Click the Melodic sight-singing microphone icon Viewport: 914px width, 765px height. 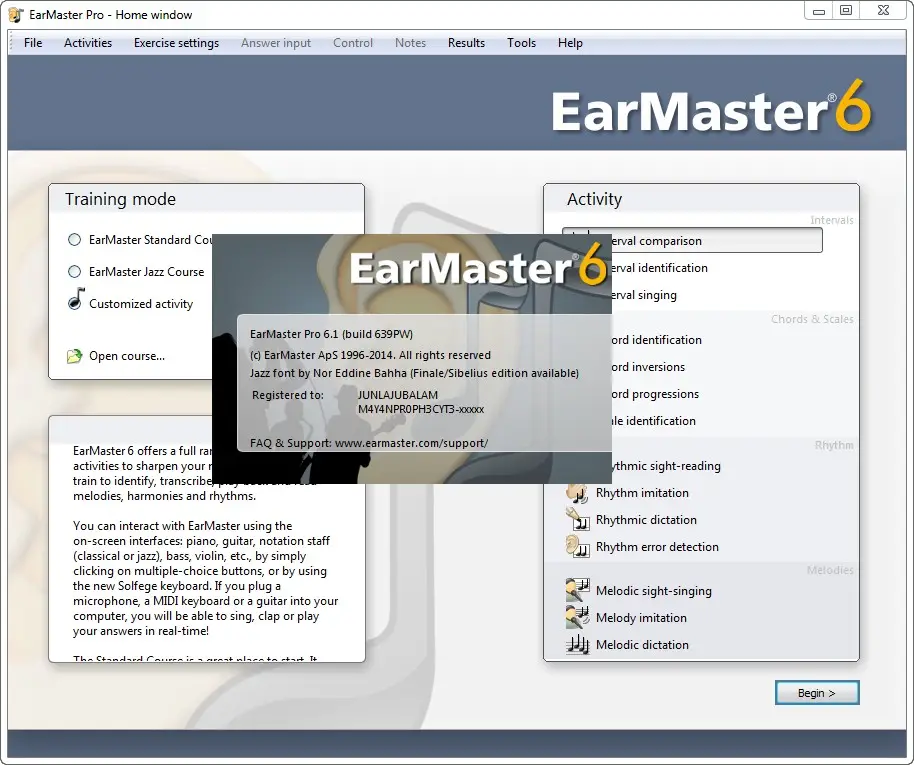[x=577, y=591]
